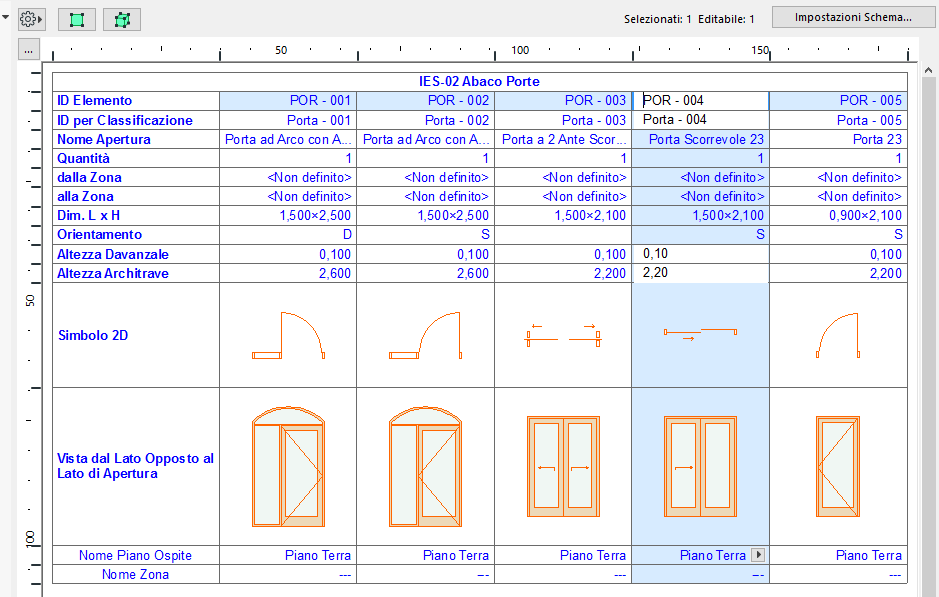Click POR - 004 sliding door elevation view
Viewport: 939px width, 597px height.
click(x=701, y=466)
